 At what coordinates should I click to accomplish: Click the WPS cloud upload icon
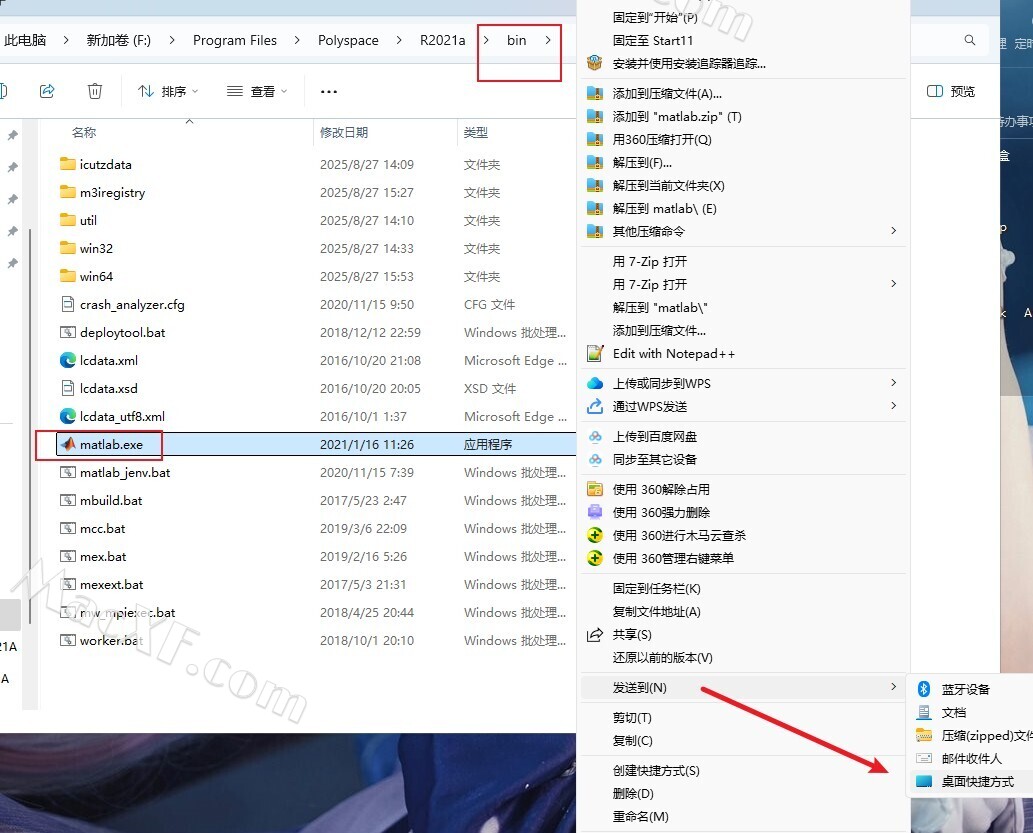(595, 384)
